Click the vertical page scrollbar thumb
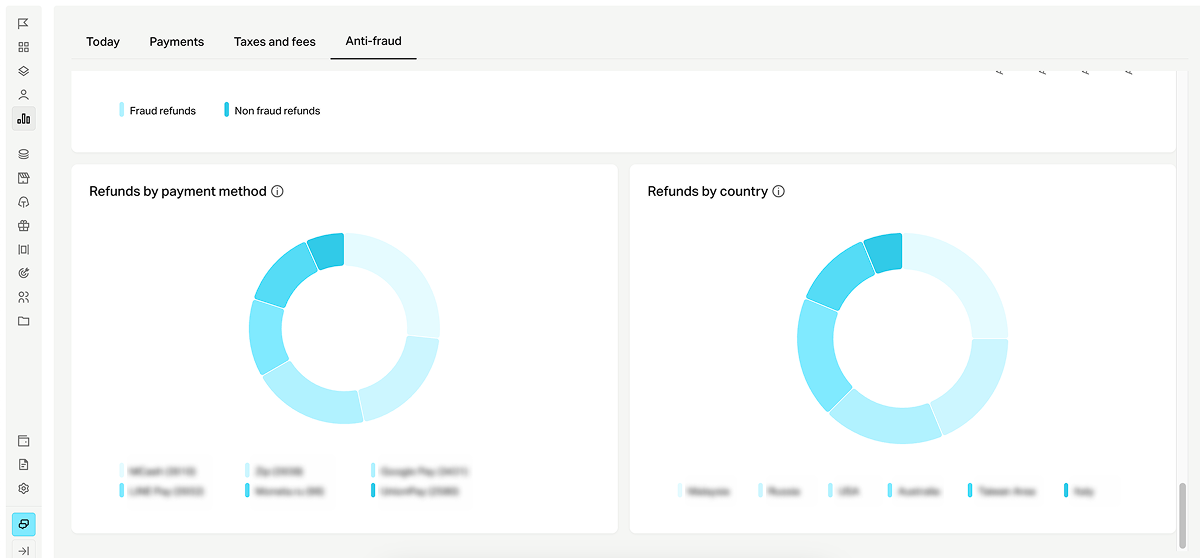The image size is (1200, 558). point(1182,509)
